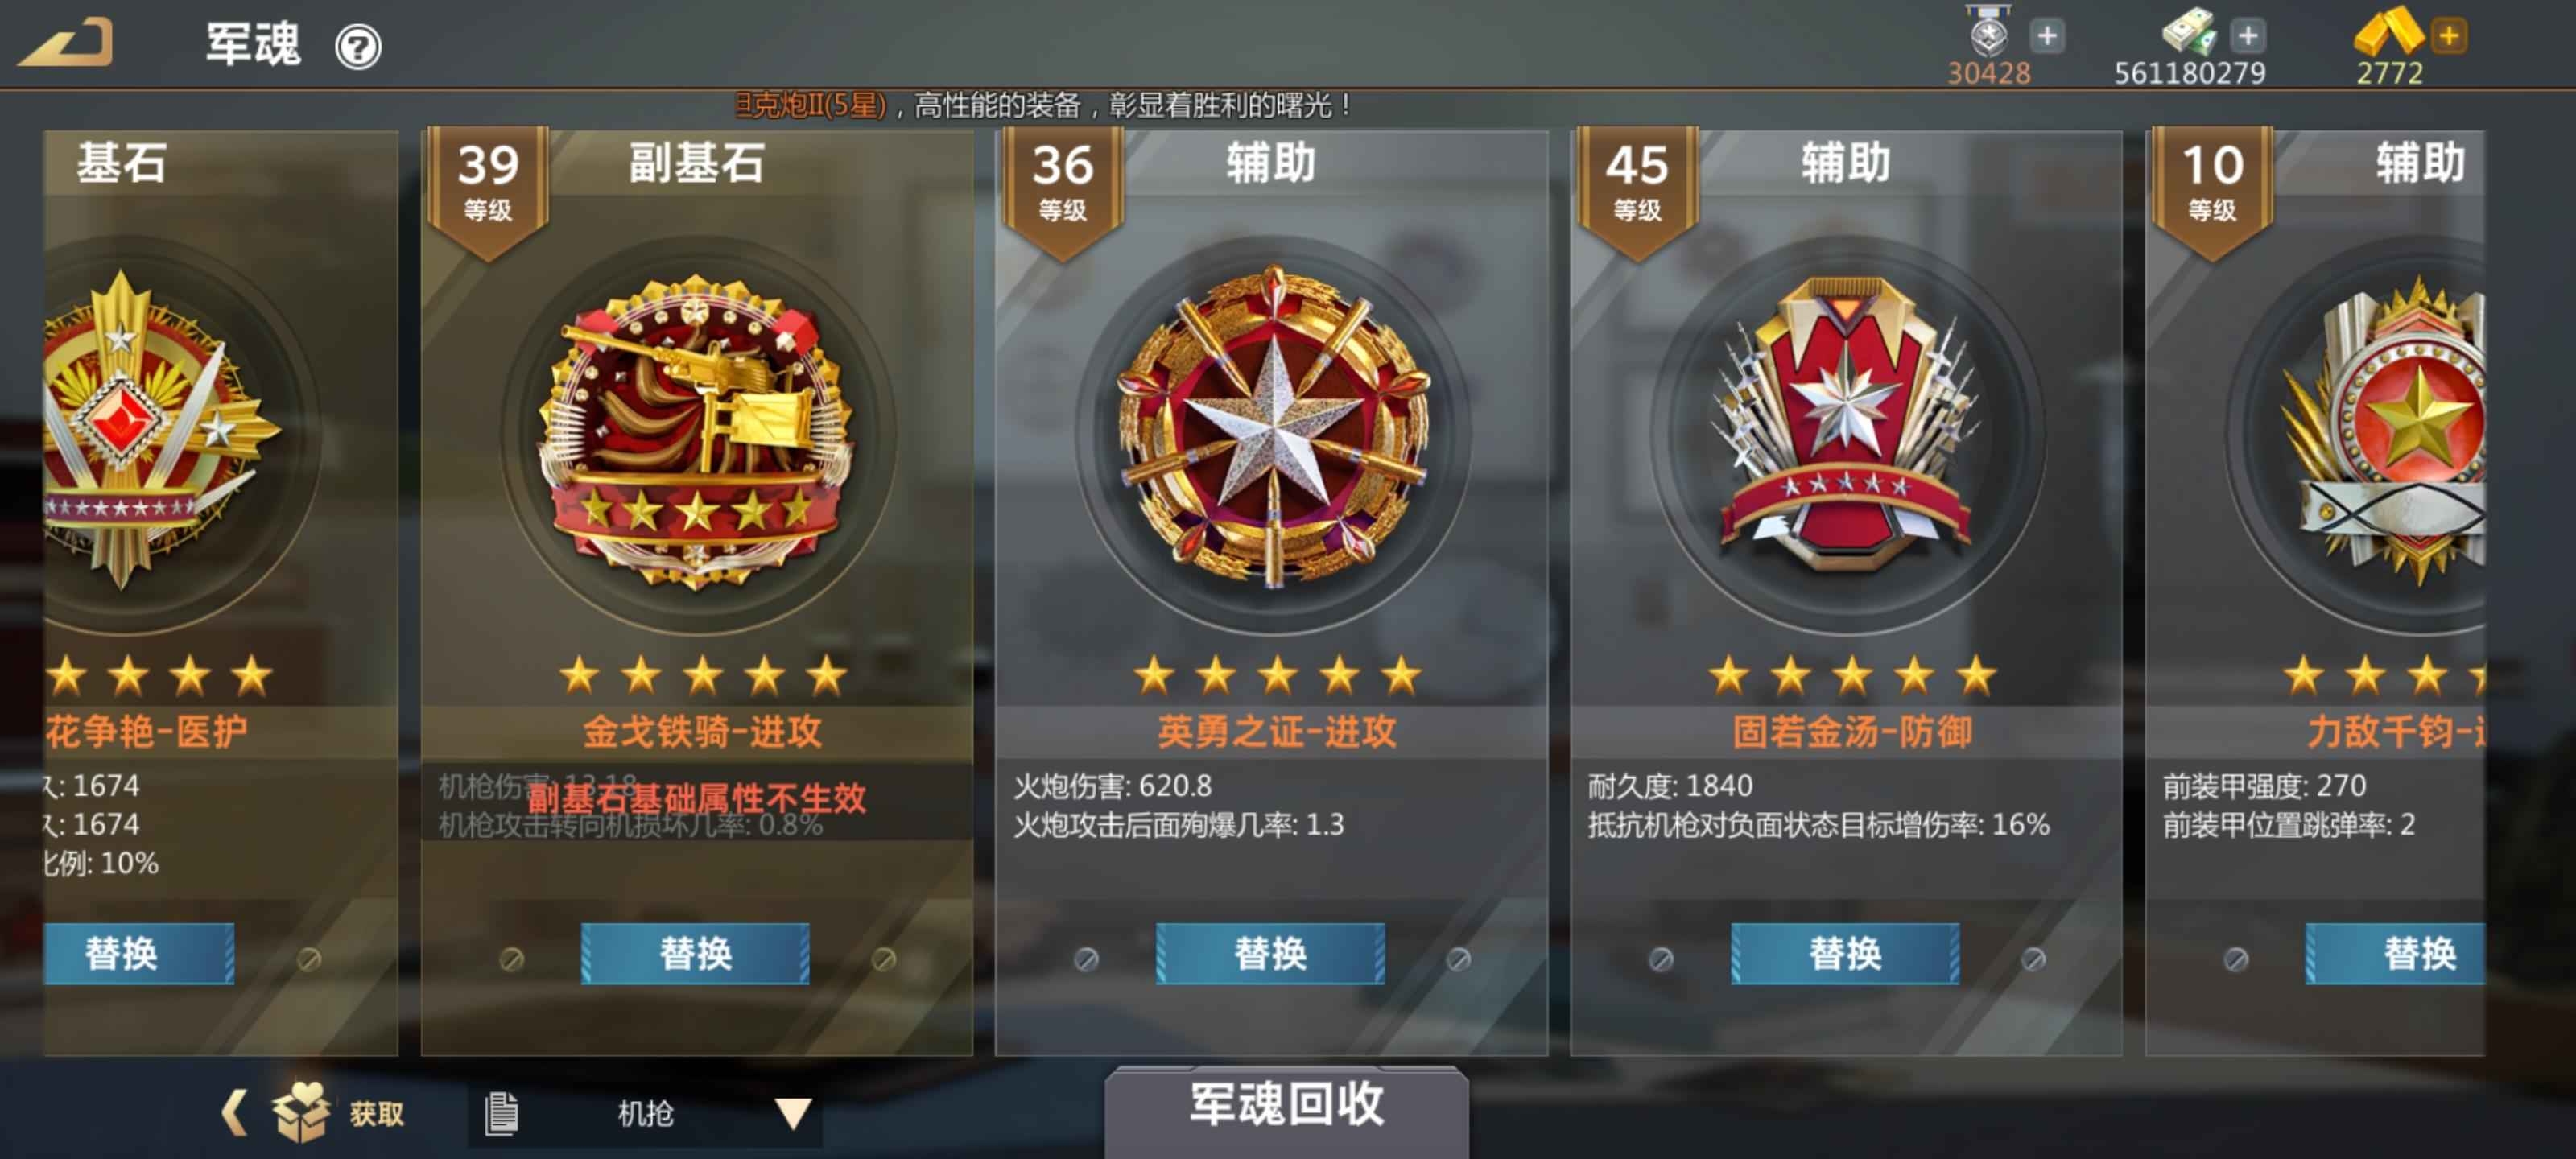This screenshot has width=2576, height=1159.
Task: Add cash using the plus icon
Action: pyautogui.click(x=2248, y=36)
